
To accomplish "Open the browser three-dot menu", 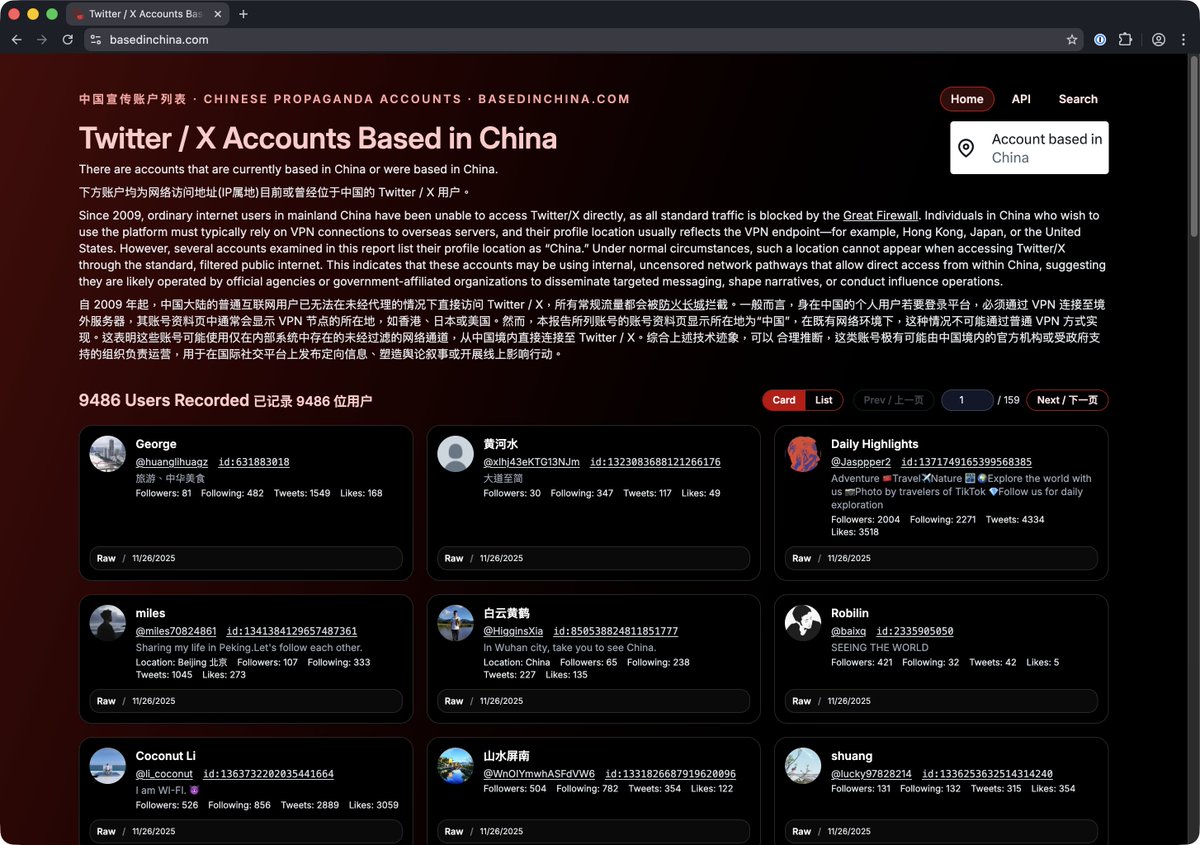I will coord(1183,39).
